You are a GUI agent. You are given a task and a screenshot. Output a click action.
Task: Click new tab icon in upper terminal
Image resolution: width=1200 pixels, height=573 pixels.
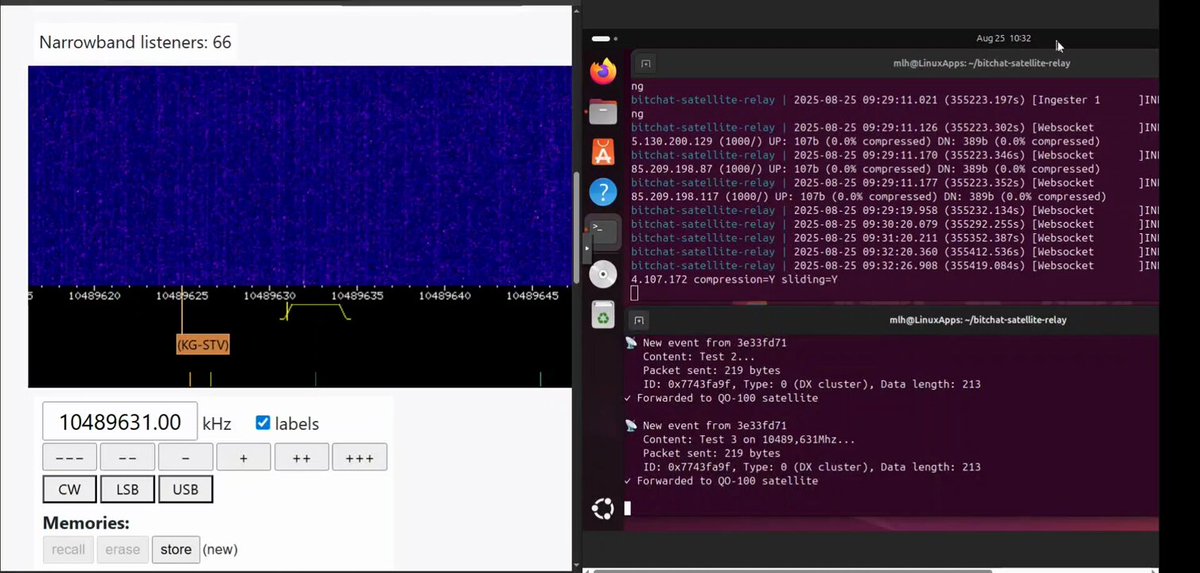[x=646, y=63]
